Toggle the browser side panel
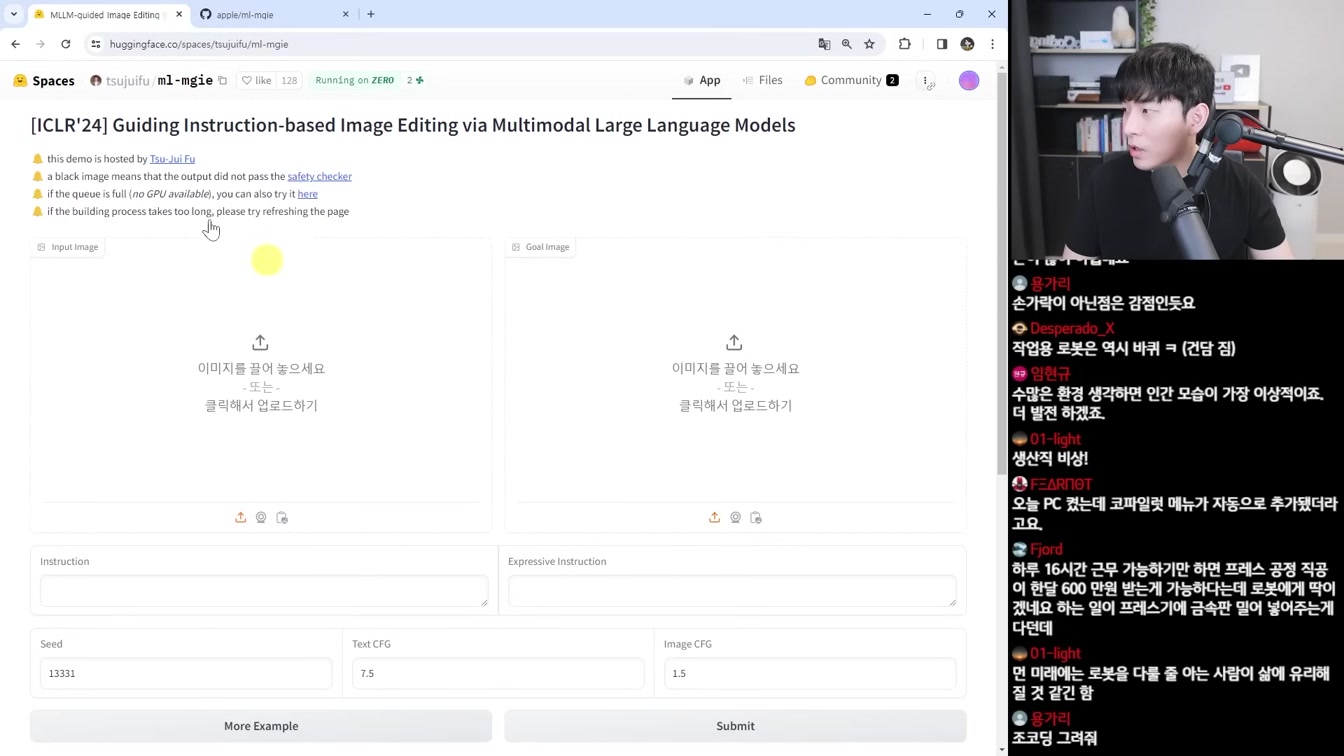1344x756 pixels. point(942,44)
